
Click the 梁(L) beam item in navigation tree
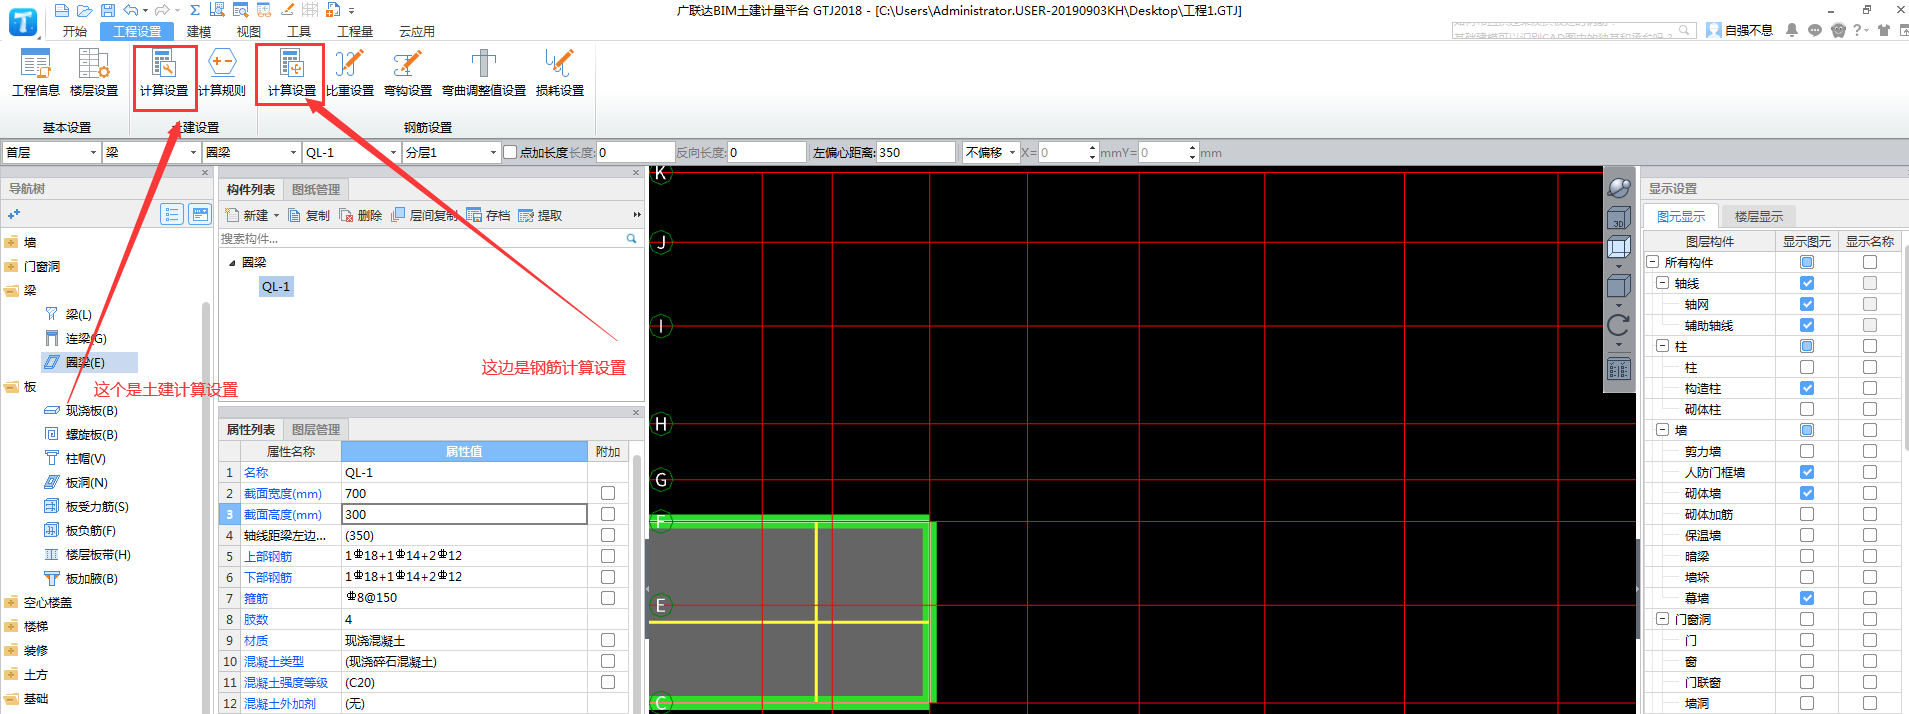(78, 314)
